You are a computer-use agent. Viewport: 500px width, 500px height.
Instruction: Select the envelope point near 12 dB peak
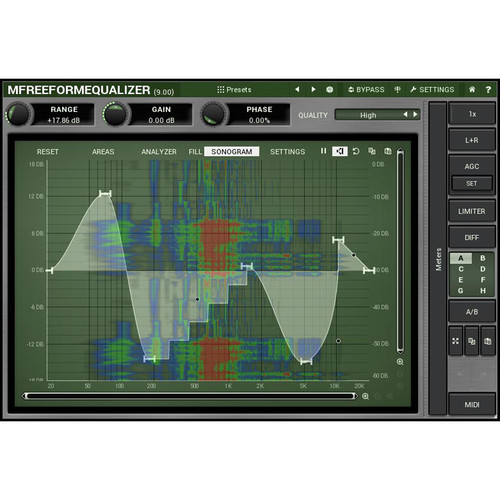105,194
